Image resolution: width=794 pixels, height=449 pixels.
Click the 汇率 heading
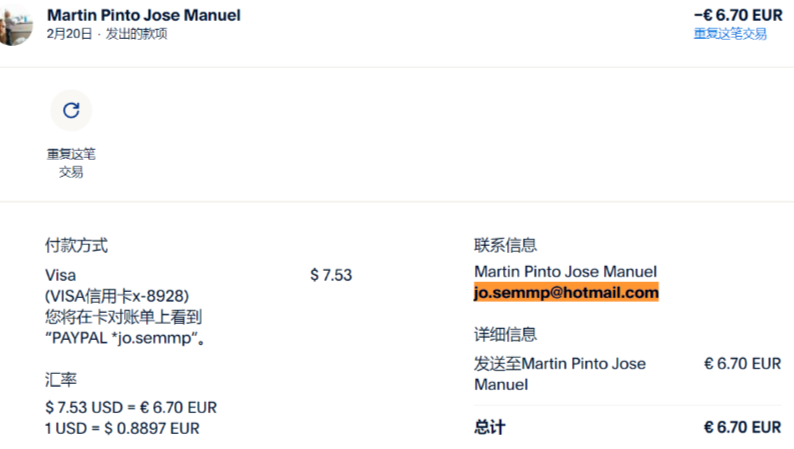61,380
